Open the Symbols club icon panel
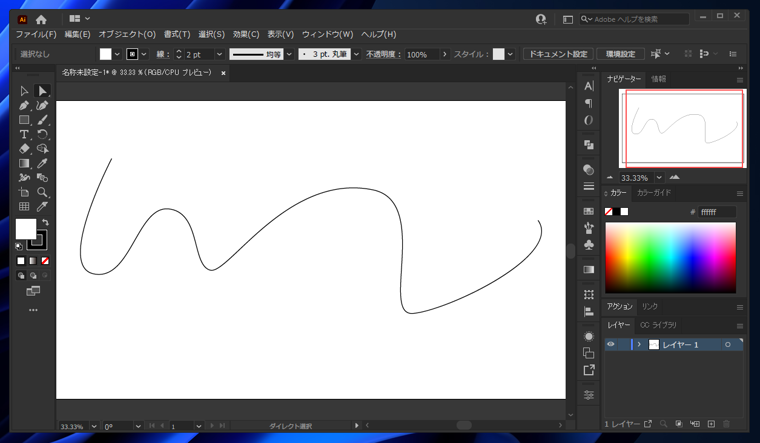760x443 pixels. (588, 245)
